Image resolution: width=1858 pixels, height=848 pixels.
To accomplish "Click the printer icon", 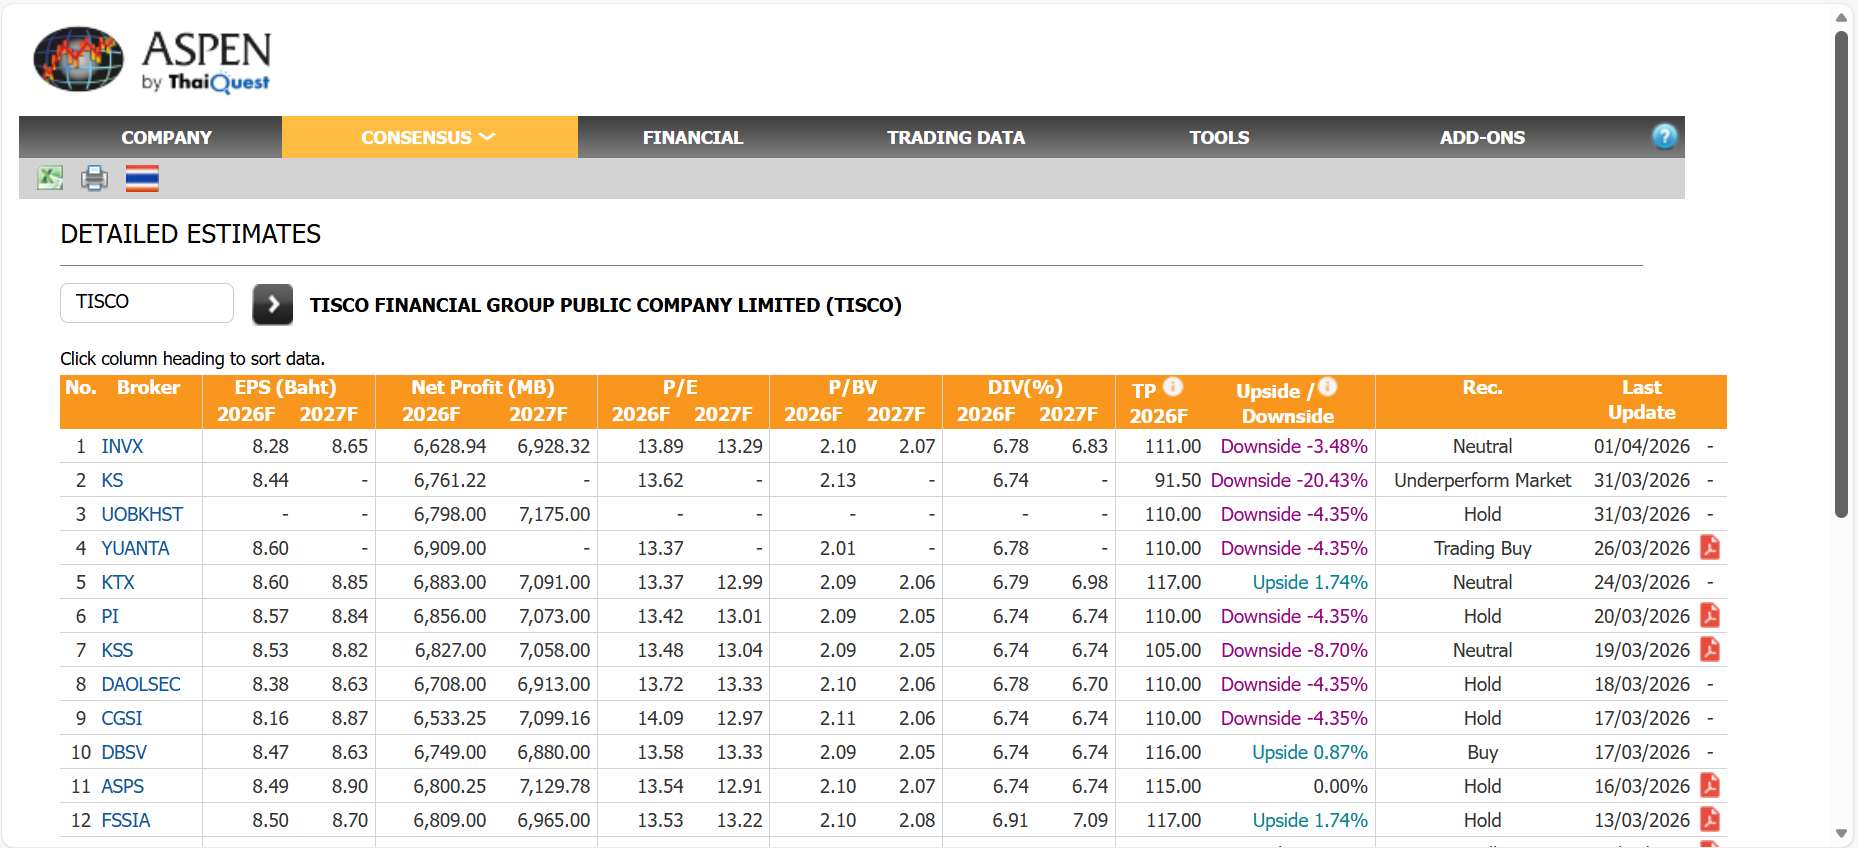I will (x=95, y=178).
